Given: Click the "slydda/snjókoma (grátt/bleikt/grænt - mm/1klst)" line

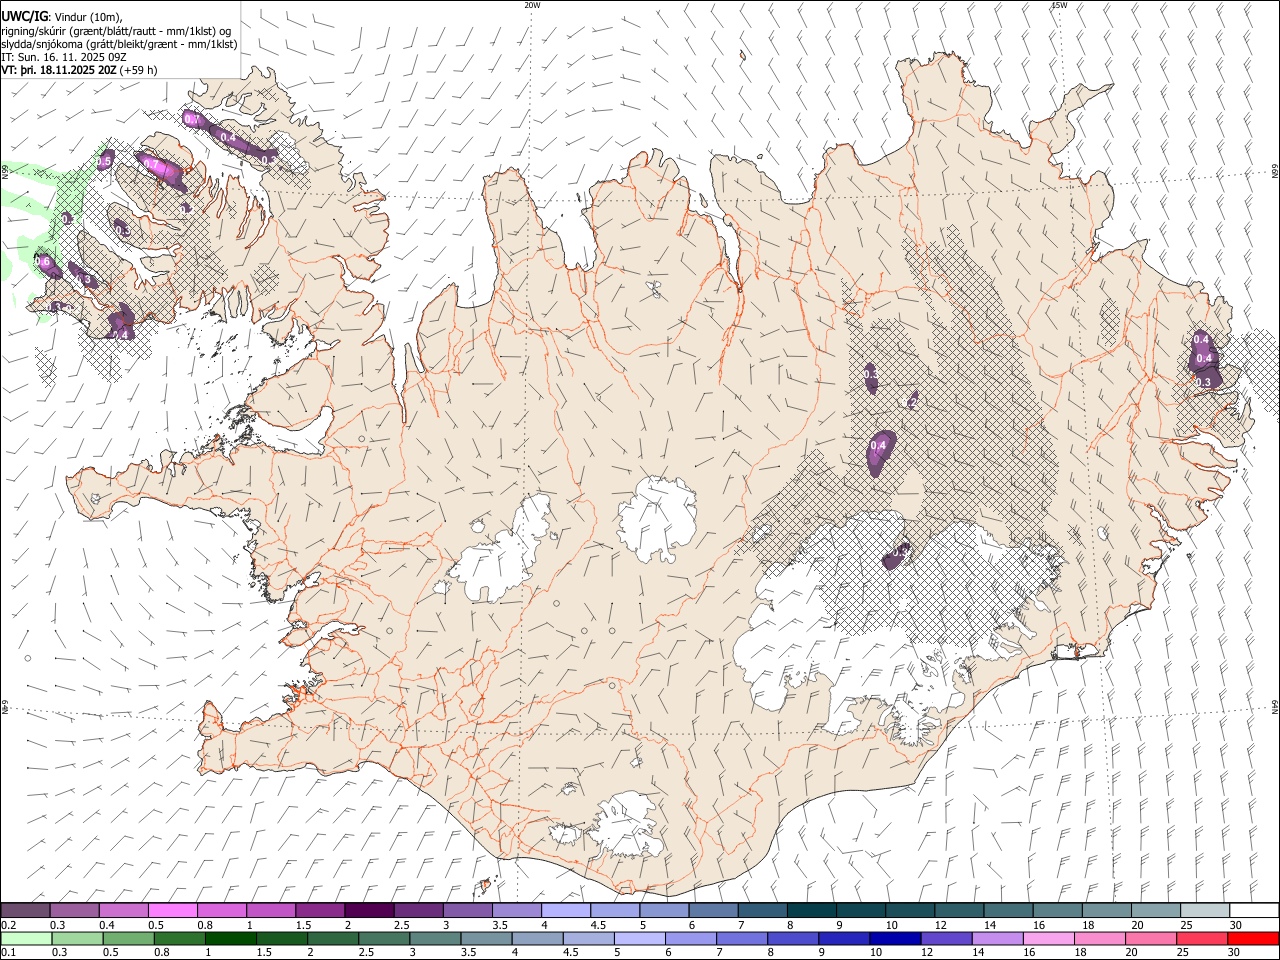Looking at the screenshot, I should 119,44.
